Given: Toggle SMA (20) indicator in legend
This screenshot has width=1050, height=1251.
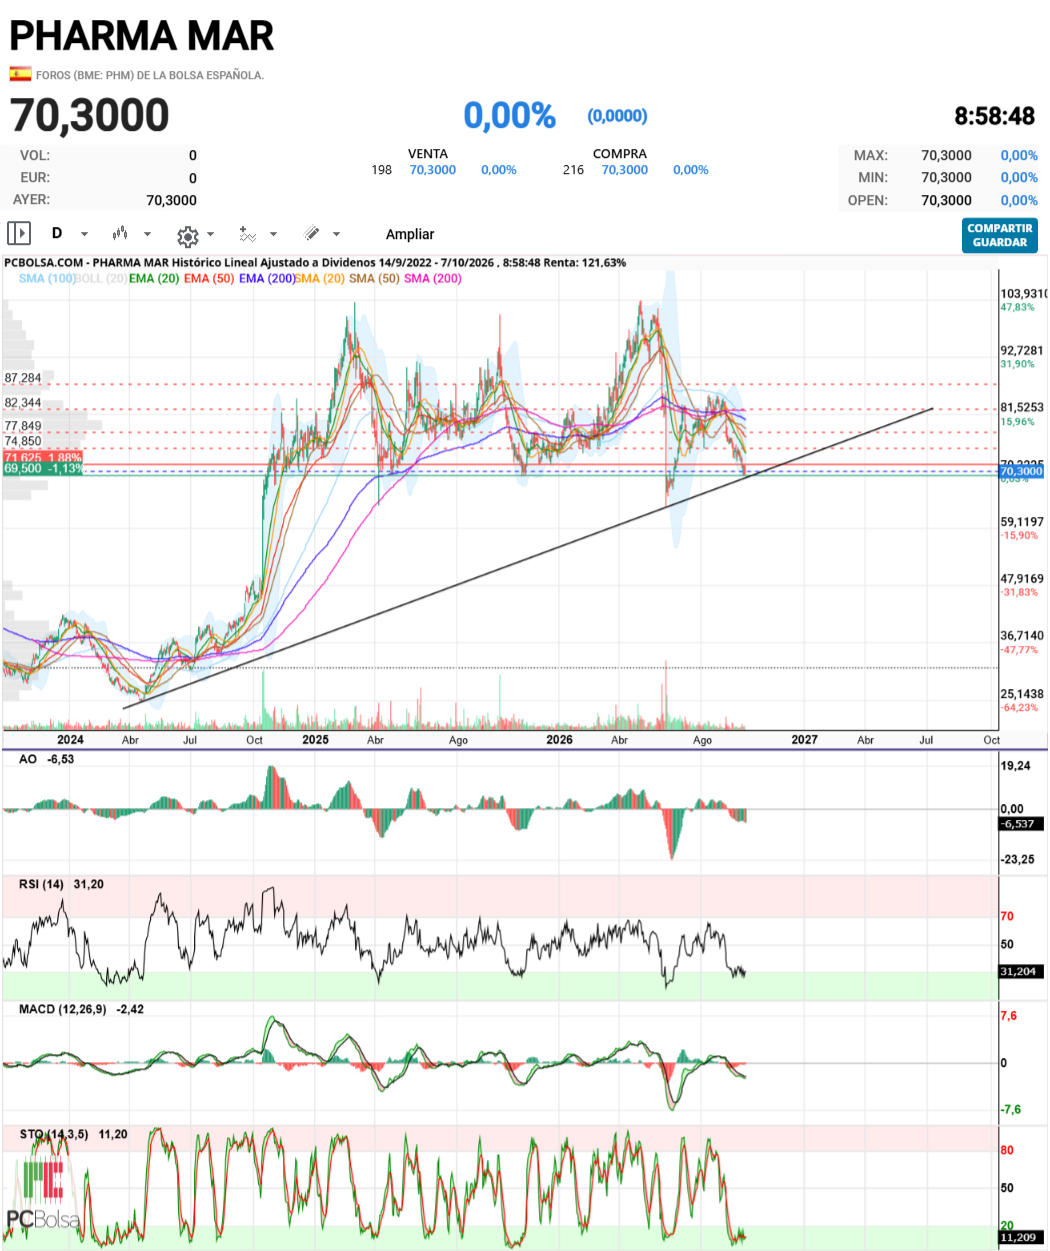Looking at the screenshot, I should [320, 278].
